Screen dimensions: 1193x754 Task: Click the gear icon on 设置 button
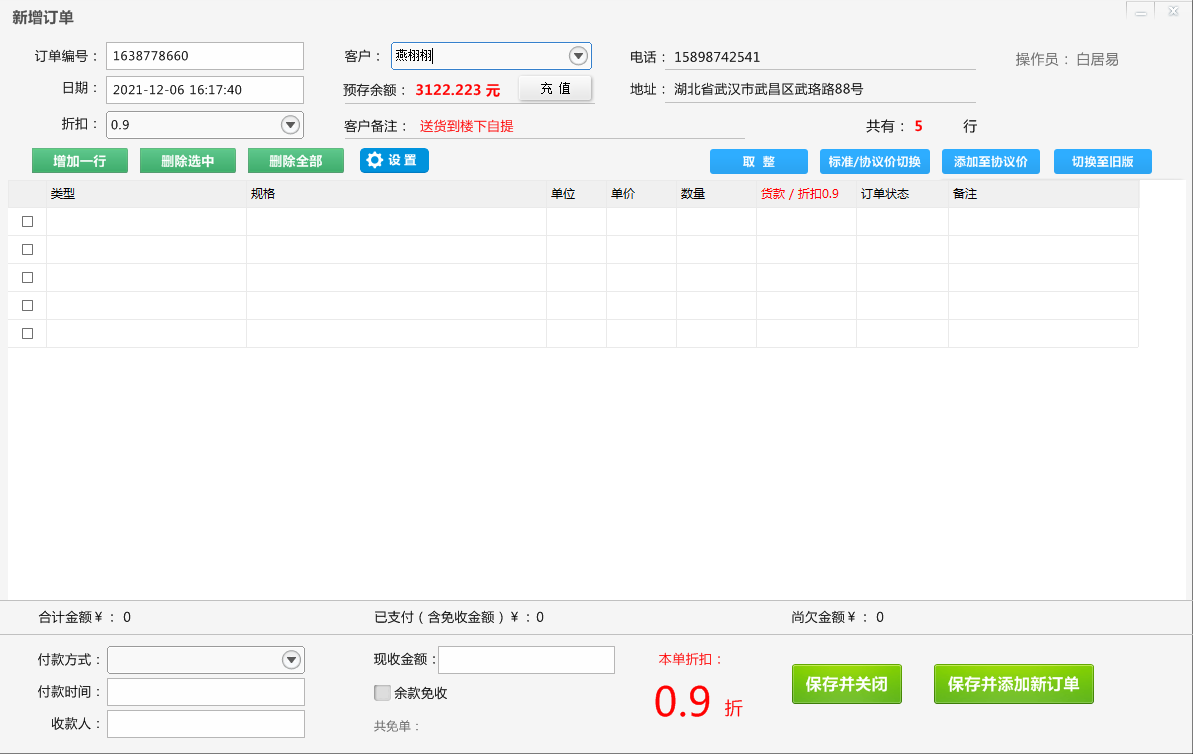[375, 160]
